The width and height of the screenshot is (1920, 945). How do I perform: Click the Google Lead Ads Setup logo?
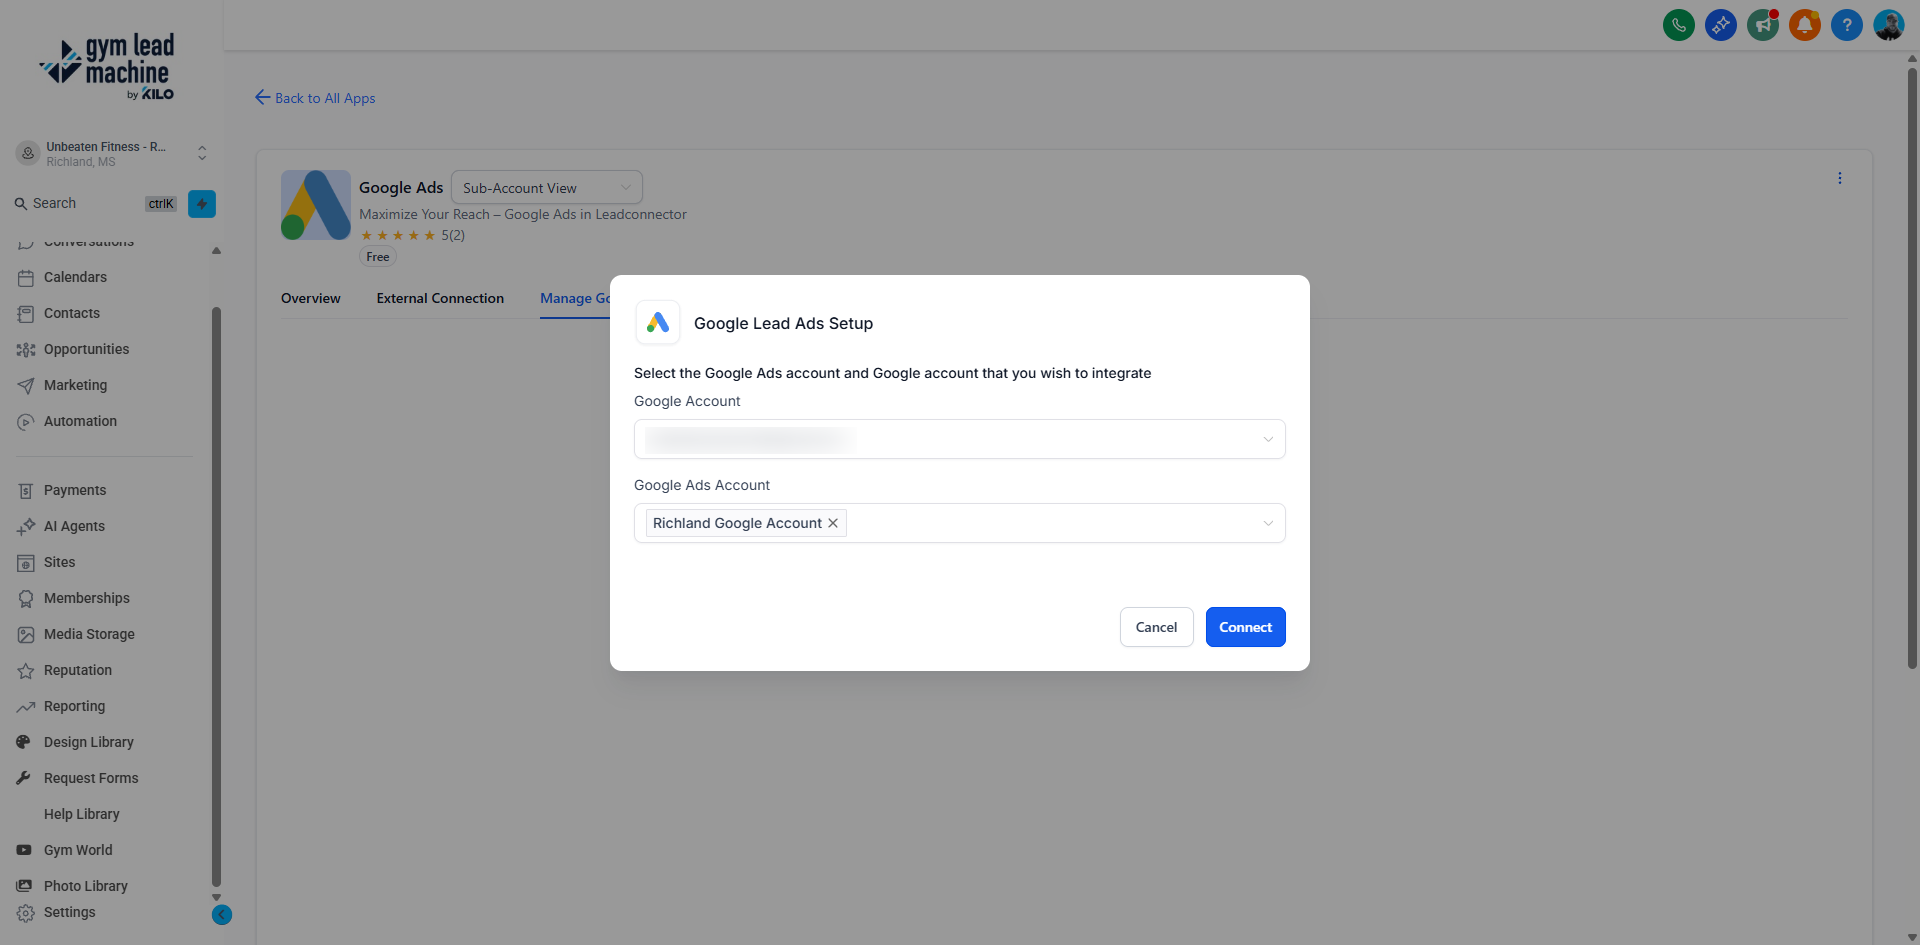658,323
